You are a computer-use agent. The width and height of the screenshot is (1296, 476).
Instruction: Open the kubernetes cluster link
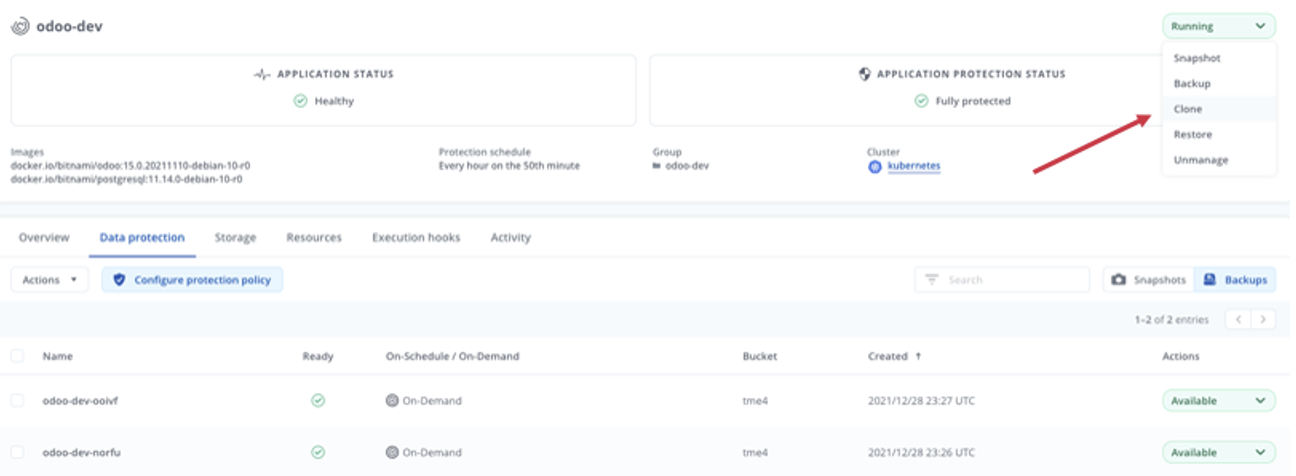coord(914,166)
